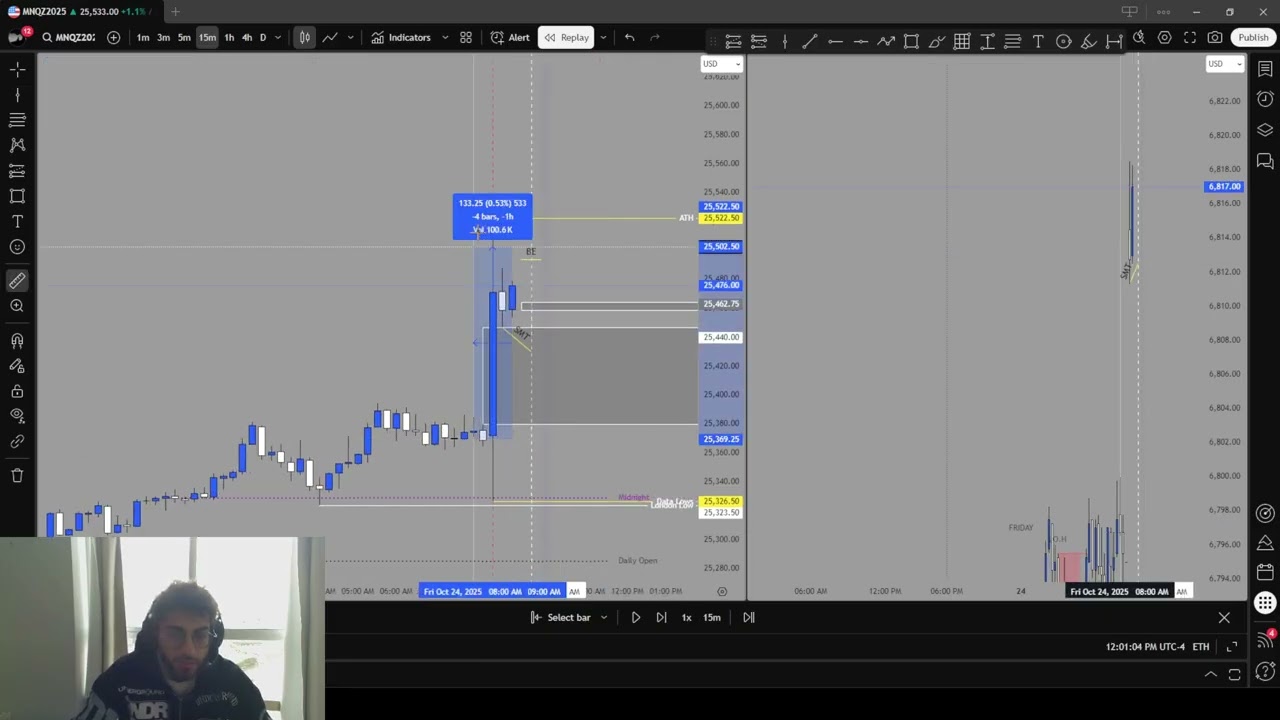Open the object tree layers icon
This screenshot has height=720, width=1280.
point(1265,130)
